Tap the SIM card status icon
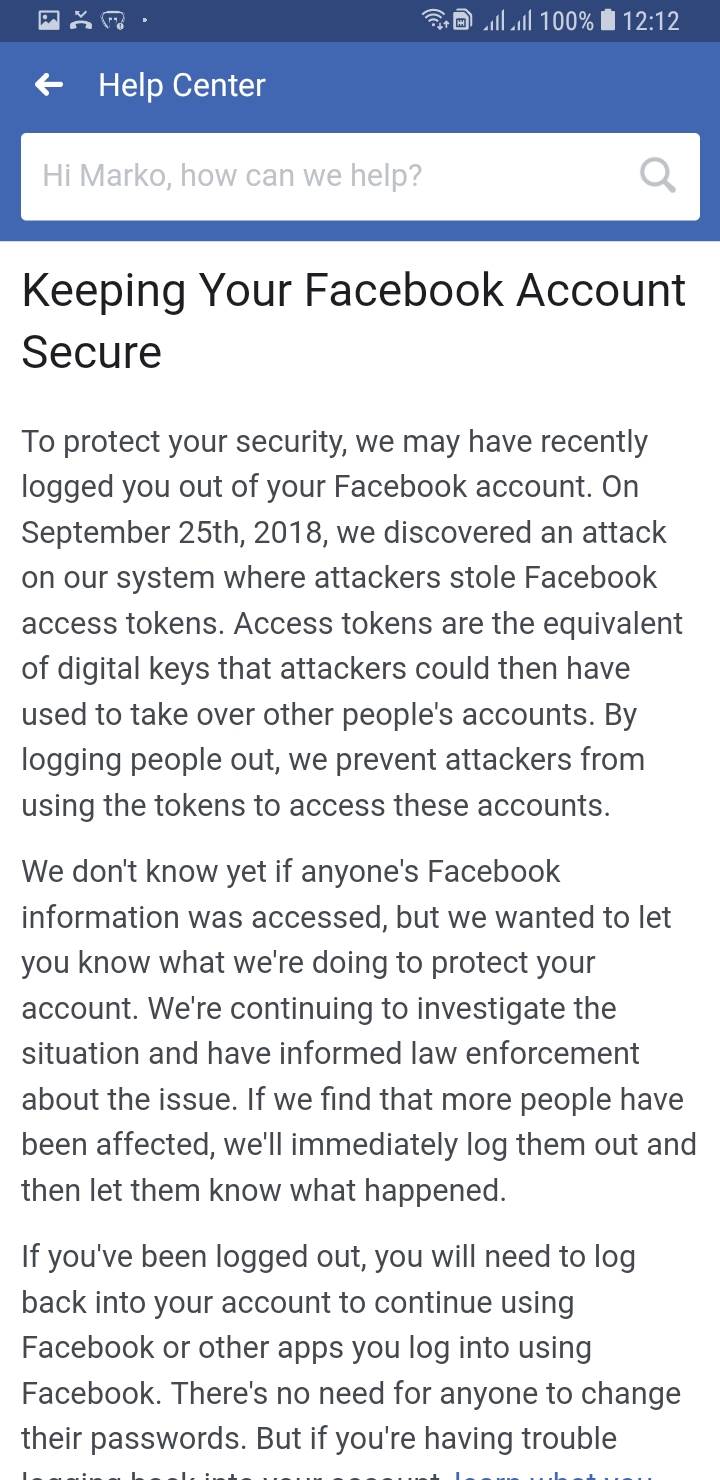720x1480 pixels. coord(462,20)
